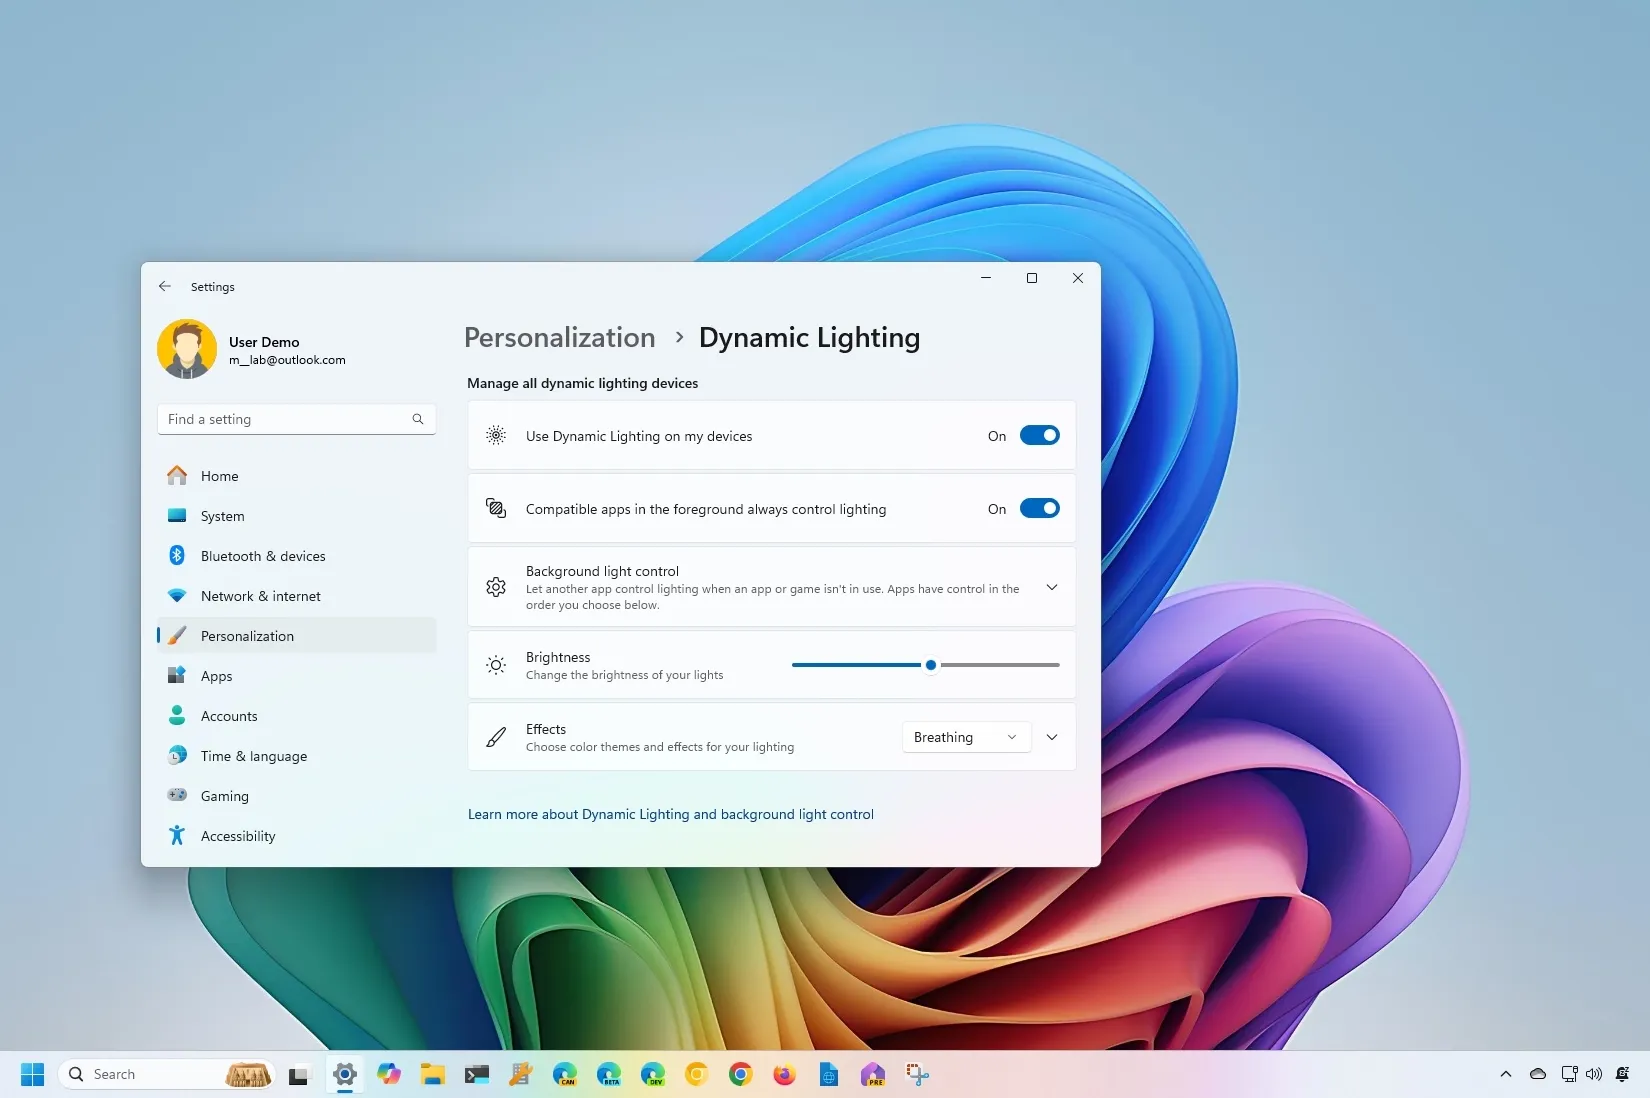
Task: Open File Explorer from the taskbar
Action: (x=432, y=1074)
